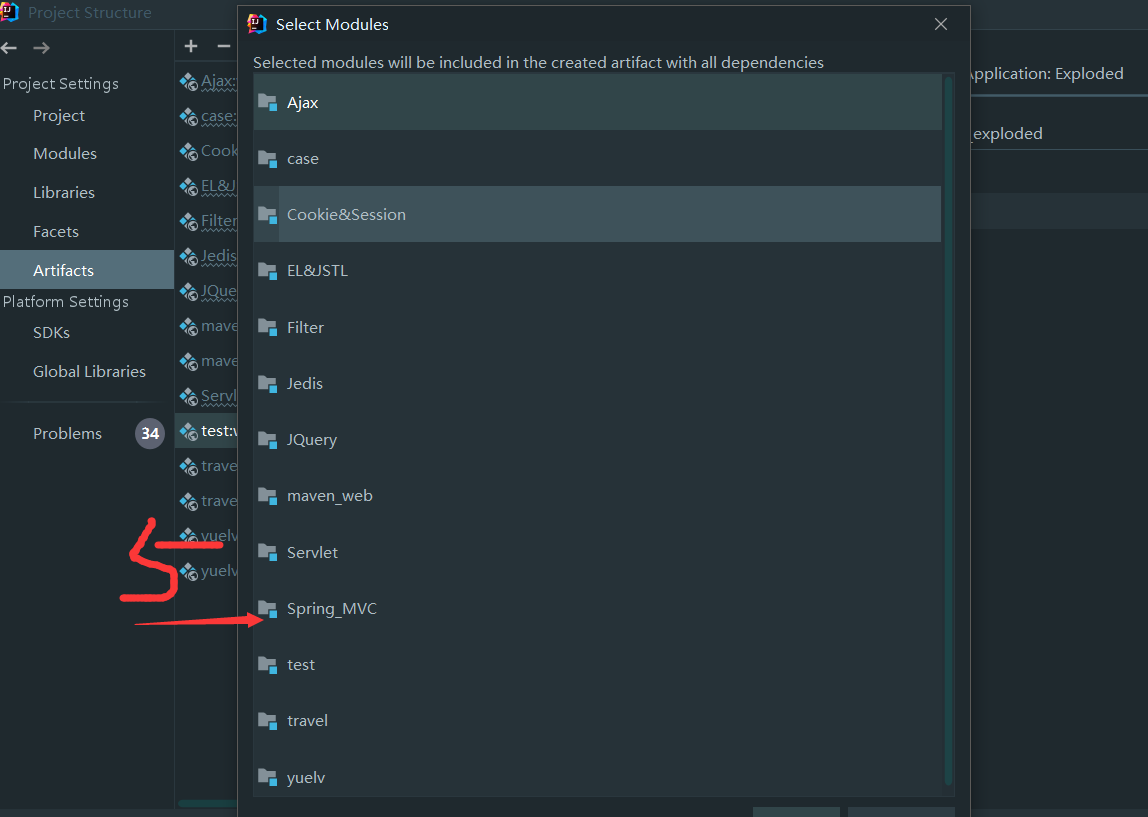Select the Facets section
The height and width of the screenshot is (817, 1148).
55,231
